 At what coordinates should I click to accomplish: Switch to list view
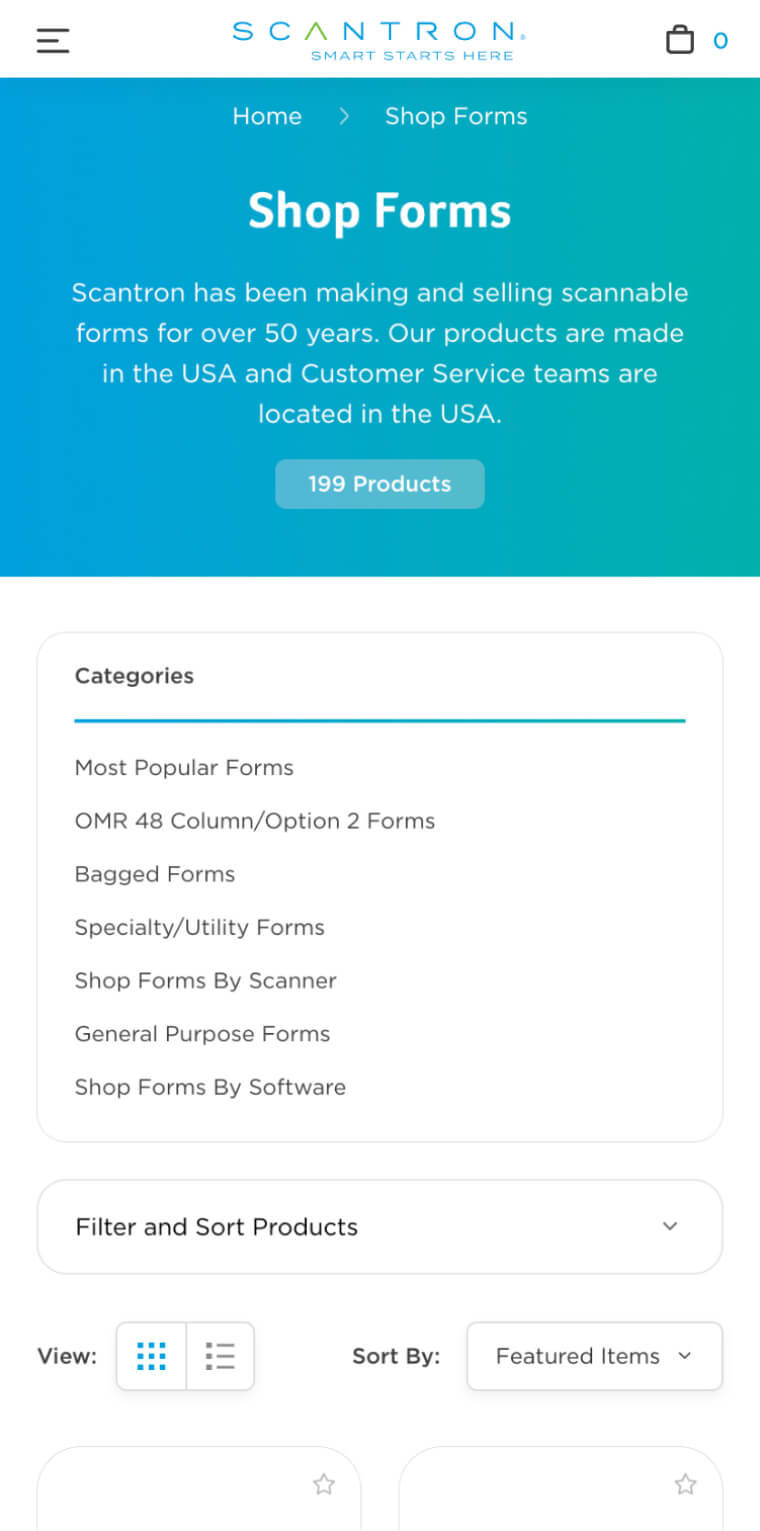coord(220,1356)
